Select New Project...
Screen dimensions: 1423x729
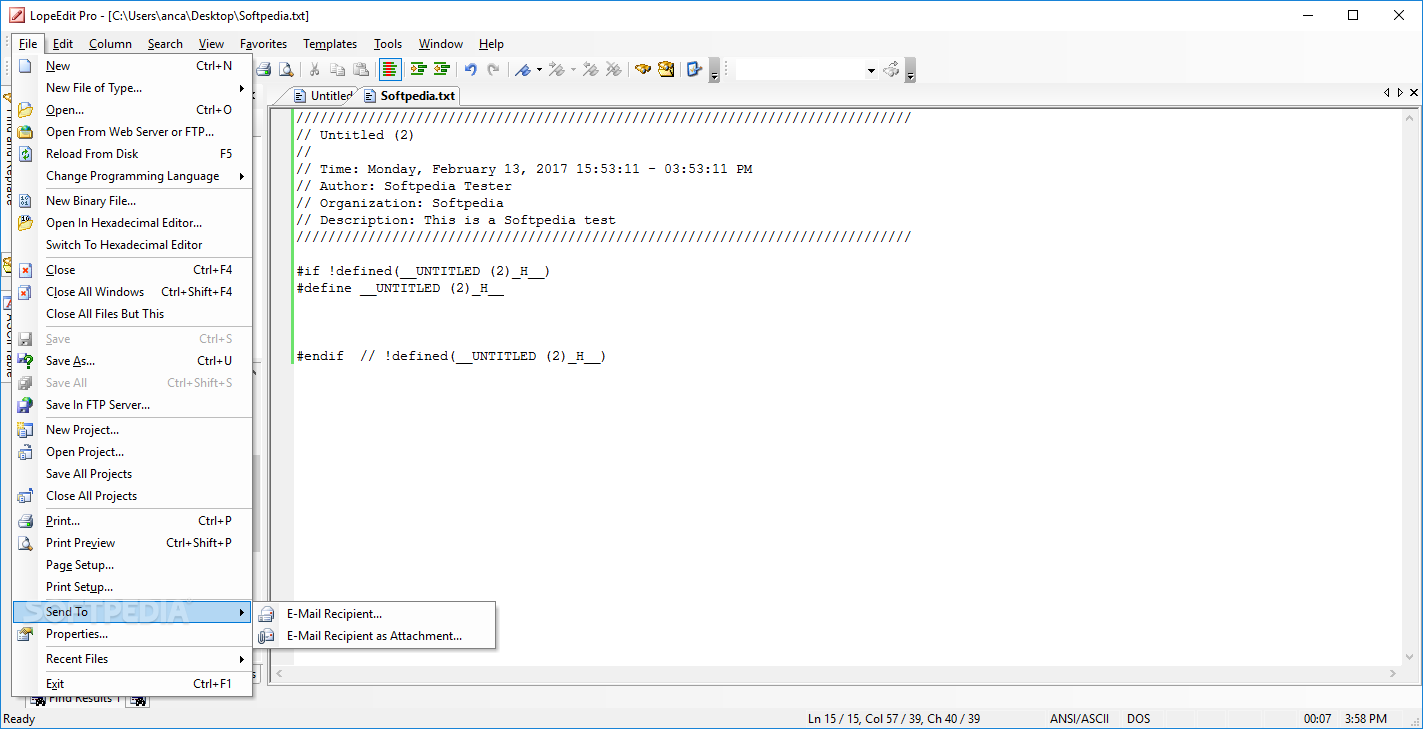click(132, 430)
